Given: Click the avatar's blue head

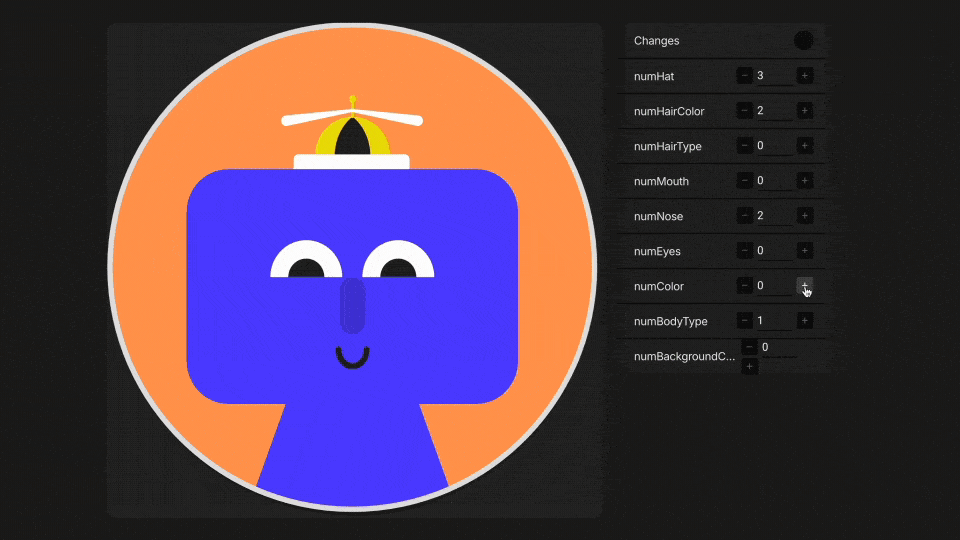Looking at the screenshot, I should pyautogui.click(x=352, y=286).
